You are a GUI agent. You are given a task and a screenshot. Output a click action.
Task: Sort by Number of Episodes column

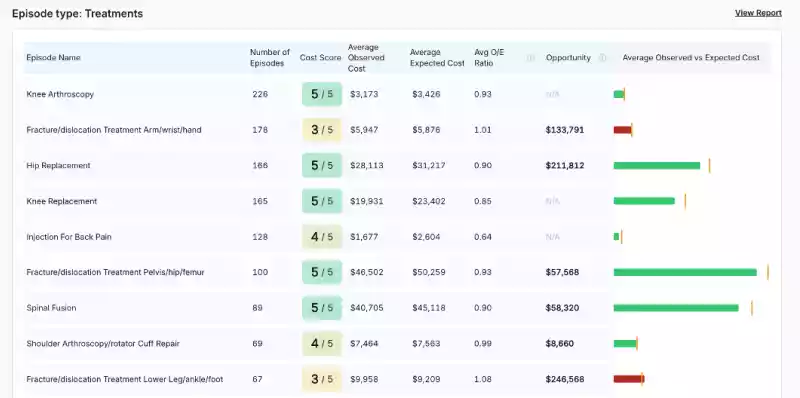pos(270,58)
